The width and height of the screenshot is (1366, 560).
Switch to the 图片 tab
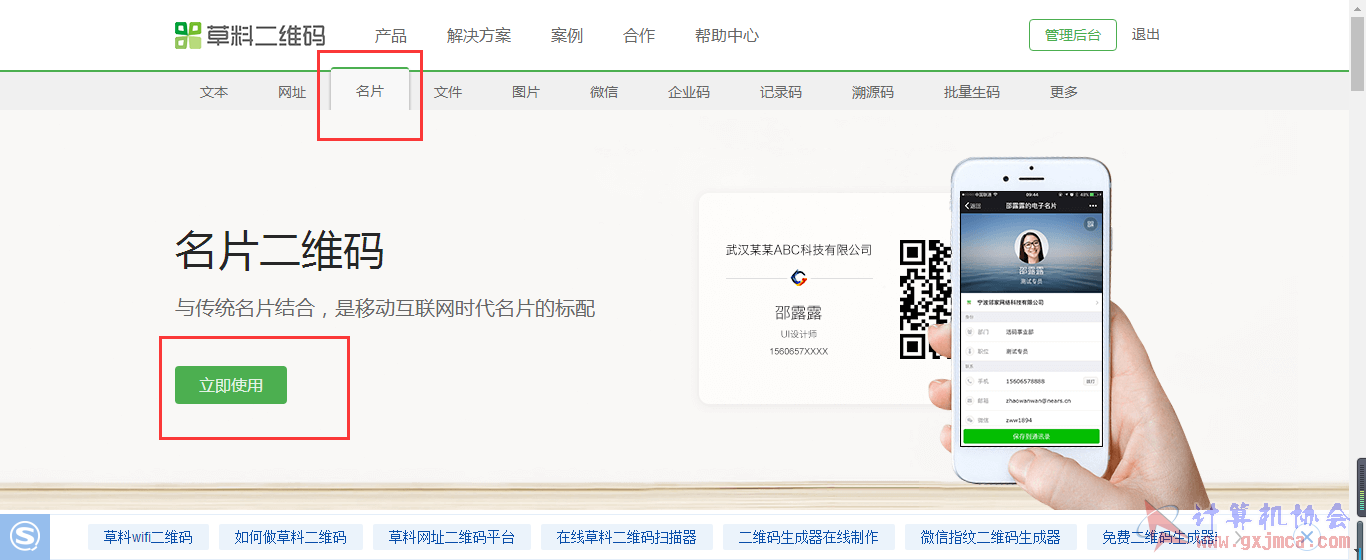click(x=526, y=91)
